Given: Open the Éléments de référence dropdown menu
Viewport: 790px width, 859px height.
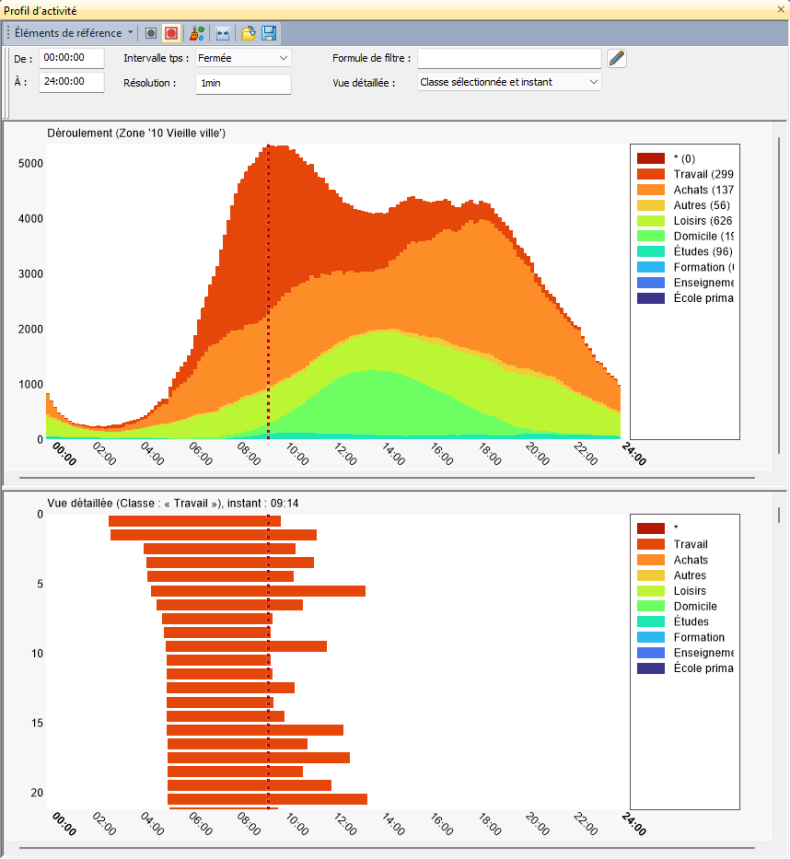Looking at the screenshot, I should click(72, 33).
